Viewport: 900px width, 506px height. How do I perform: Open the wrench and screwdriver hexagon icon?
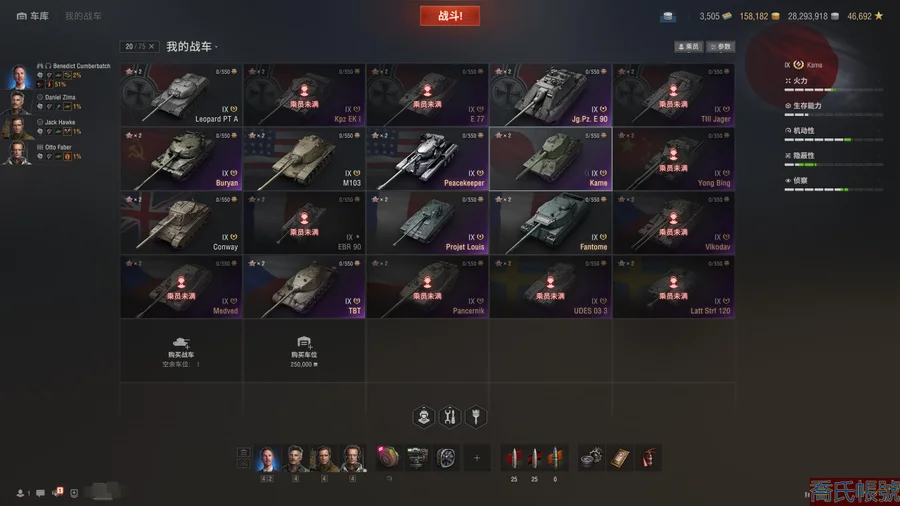click(450, 417)
